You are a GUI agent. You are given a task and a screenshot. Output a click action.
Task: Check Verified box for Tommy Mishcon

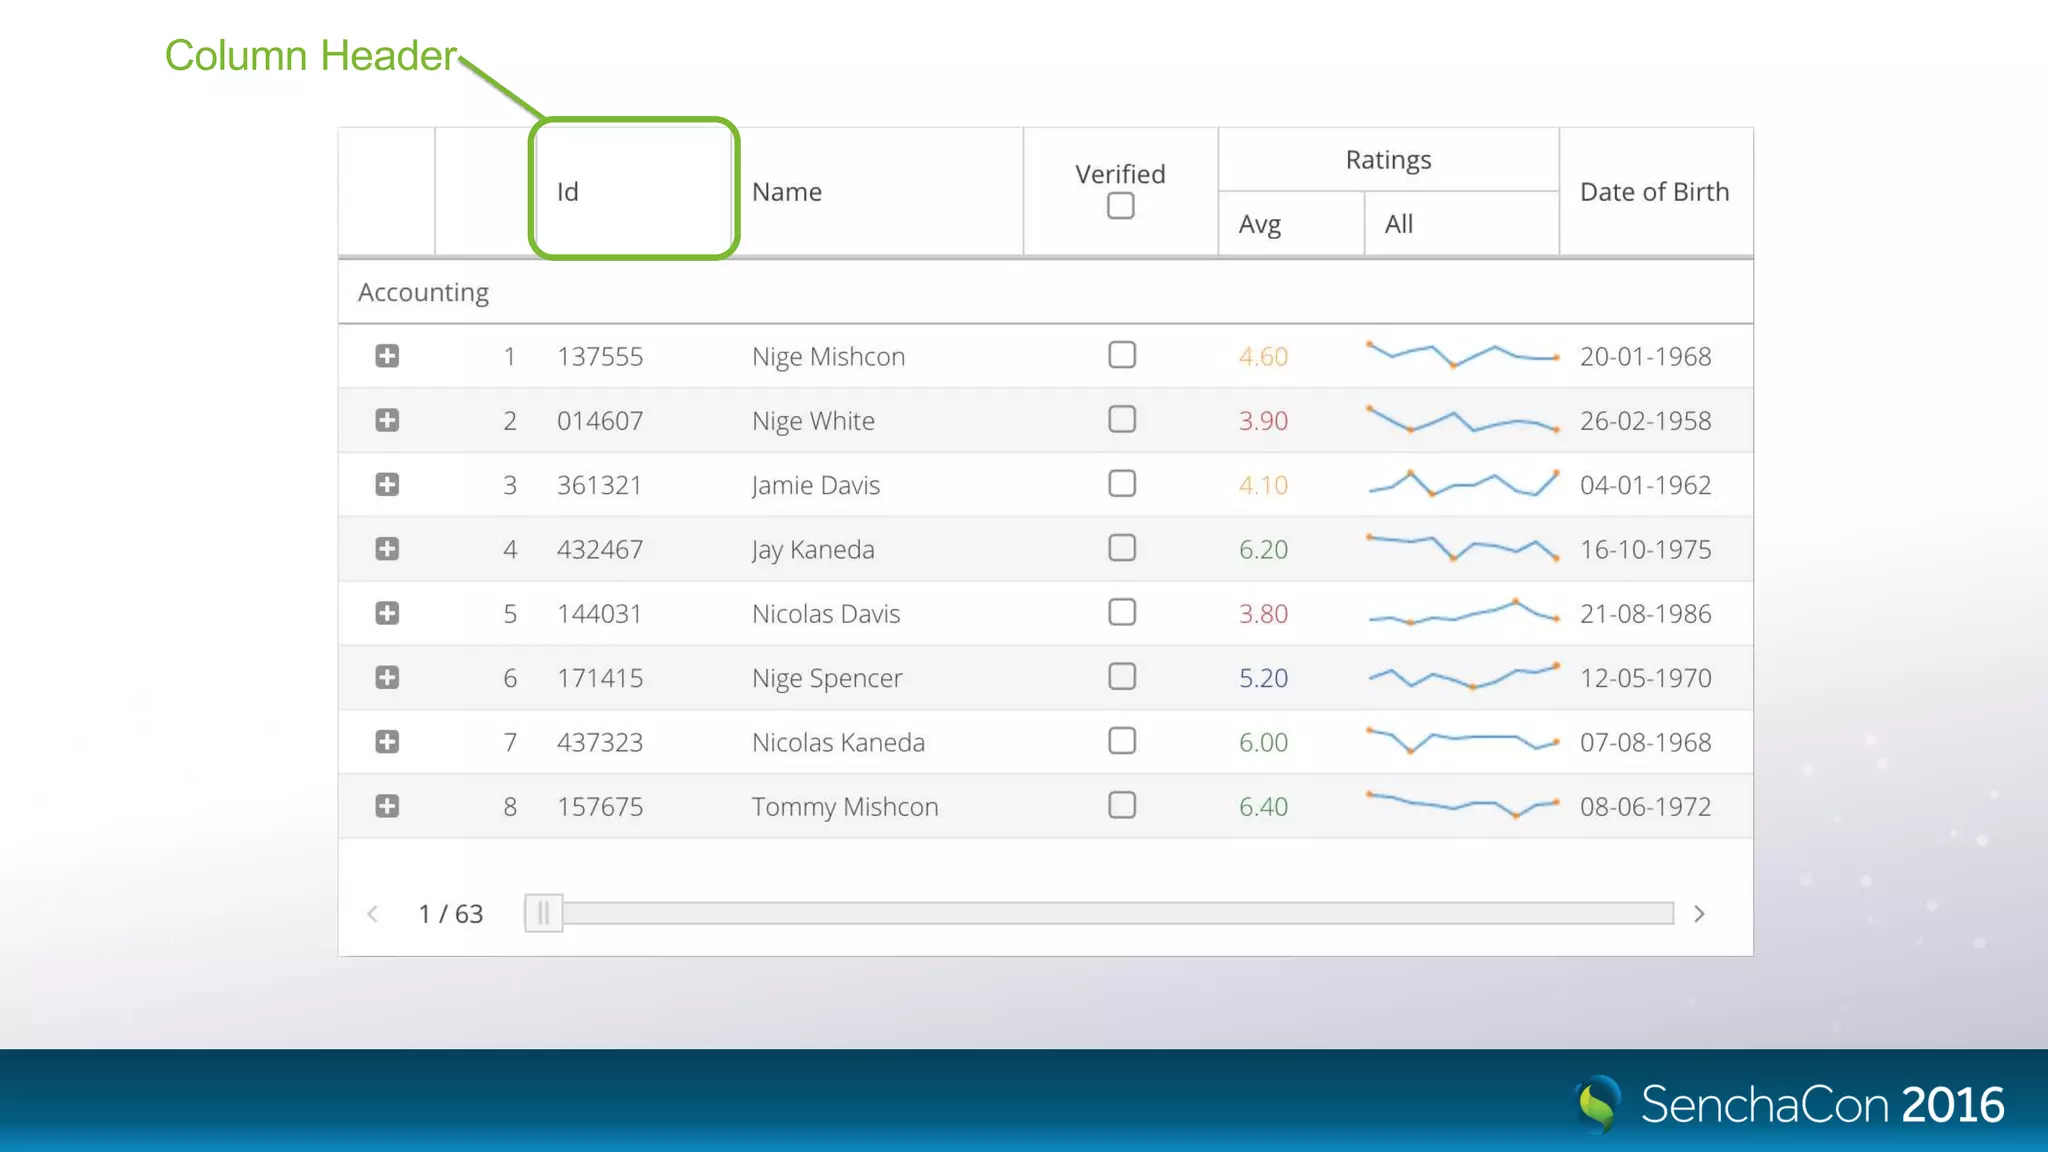coord(1122,805)
